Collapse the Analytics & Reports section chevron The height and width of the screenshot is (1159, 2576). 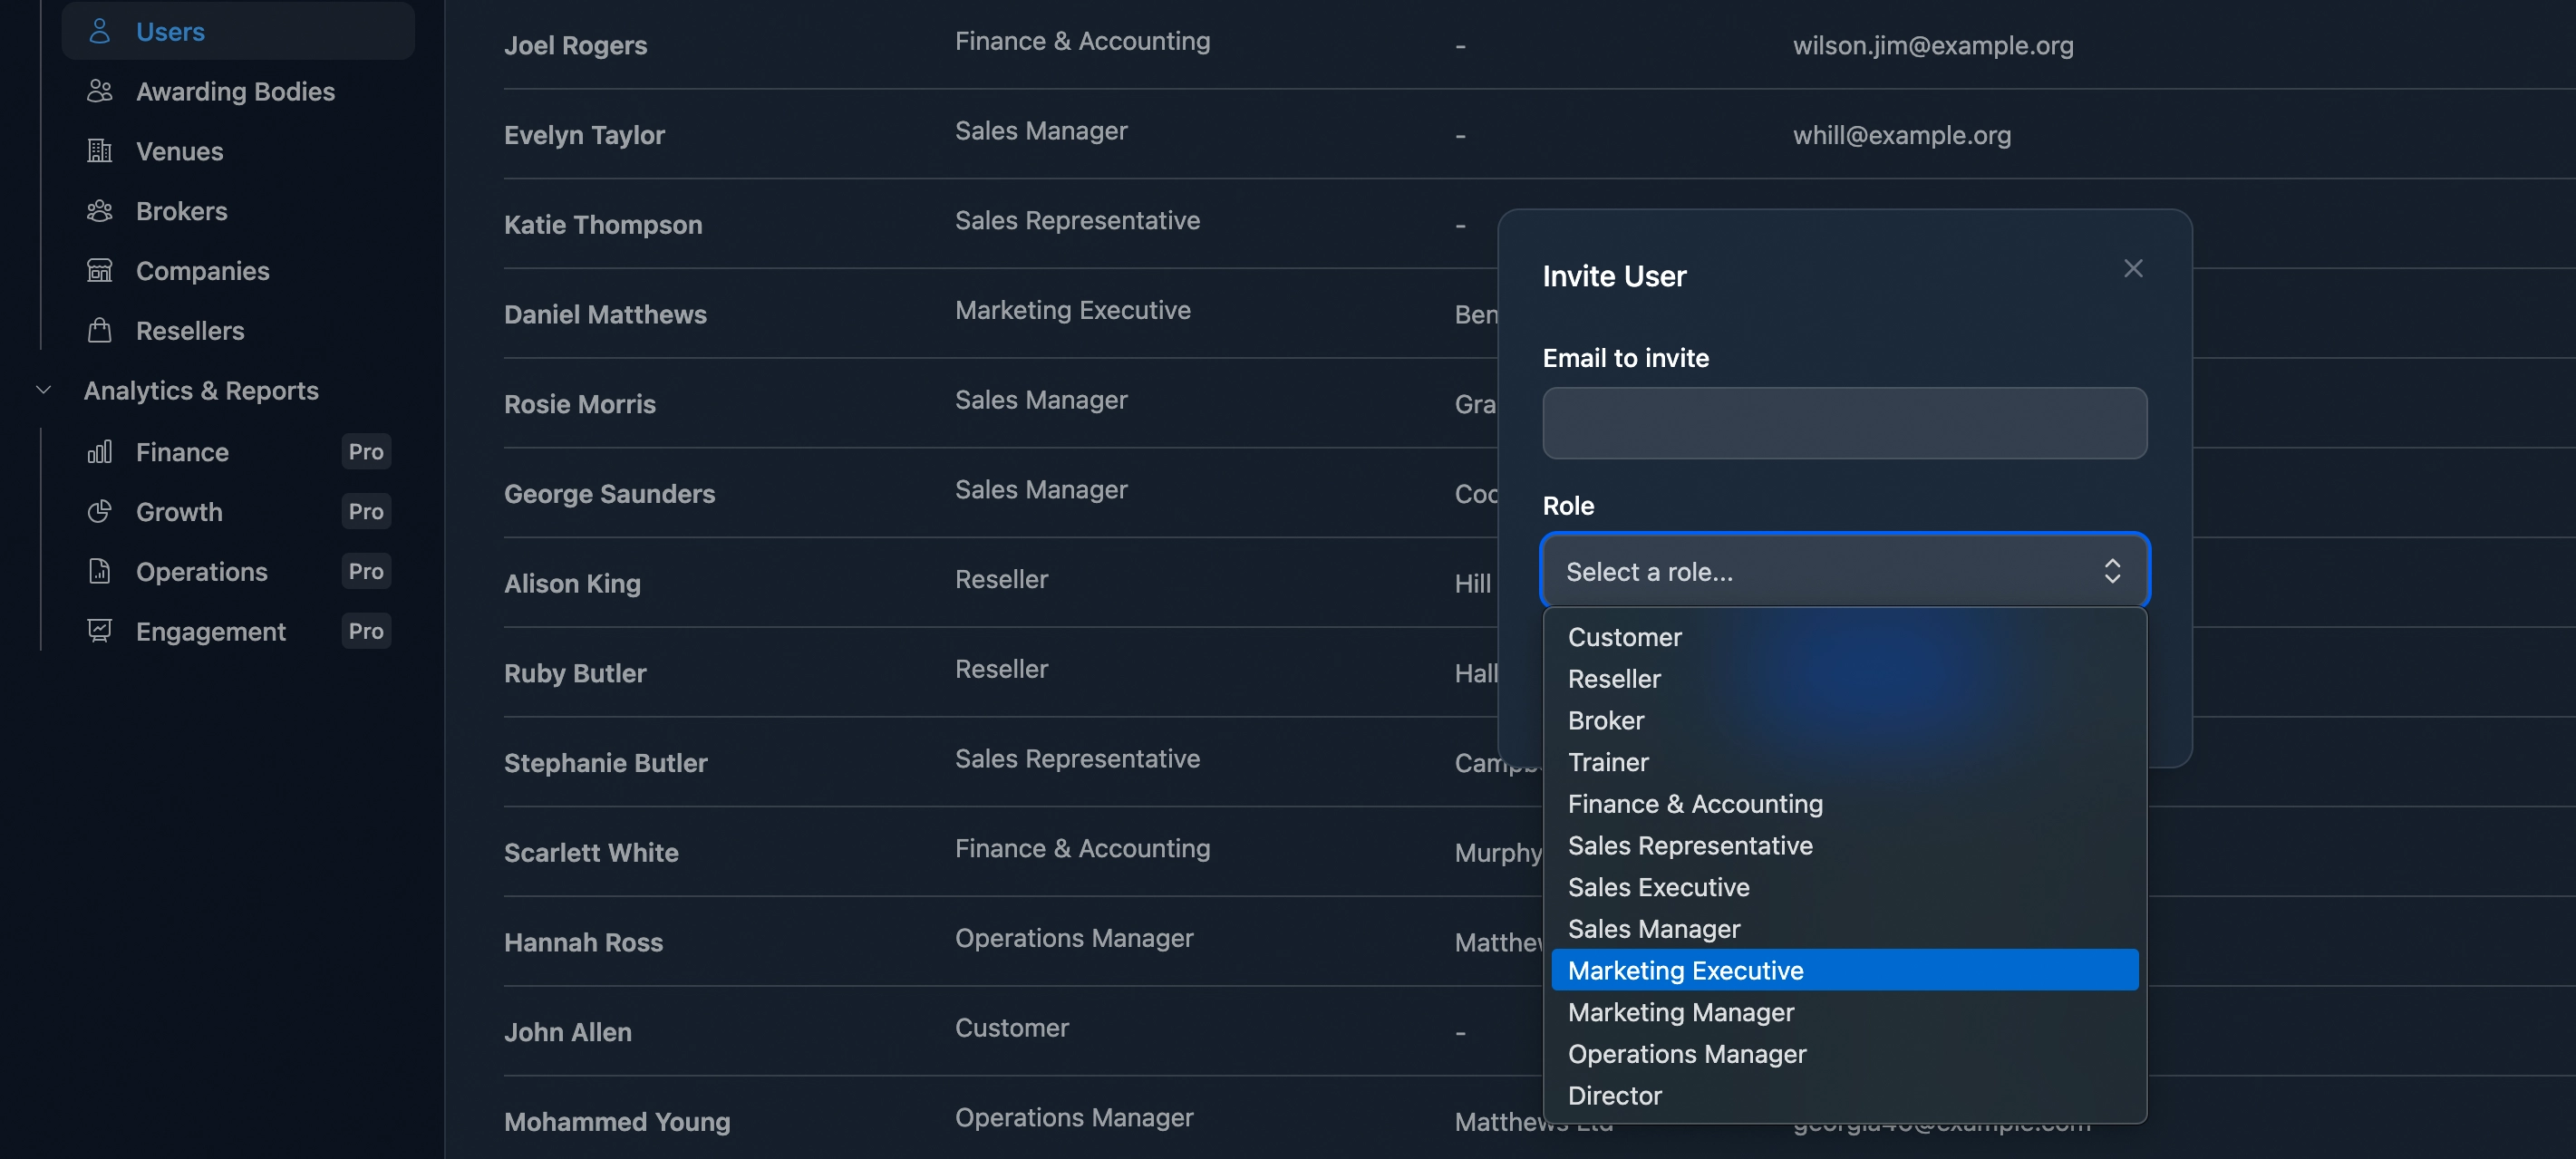pos(43,390)
